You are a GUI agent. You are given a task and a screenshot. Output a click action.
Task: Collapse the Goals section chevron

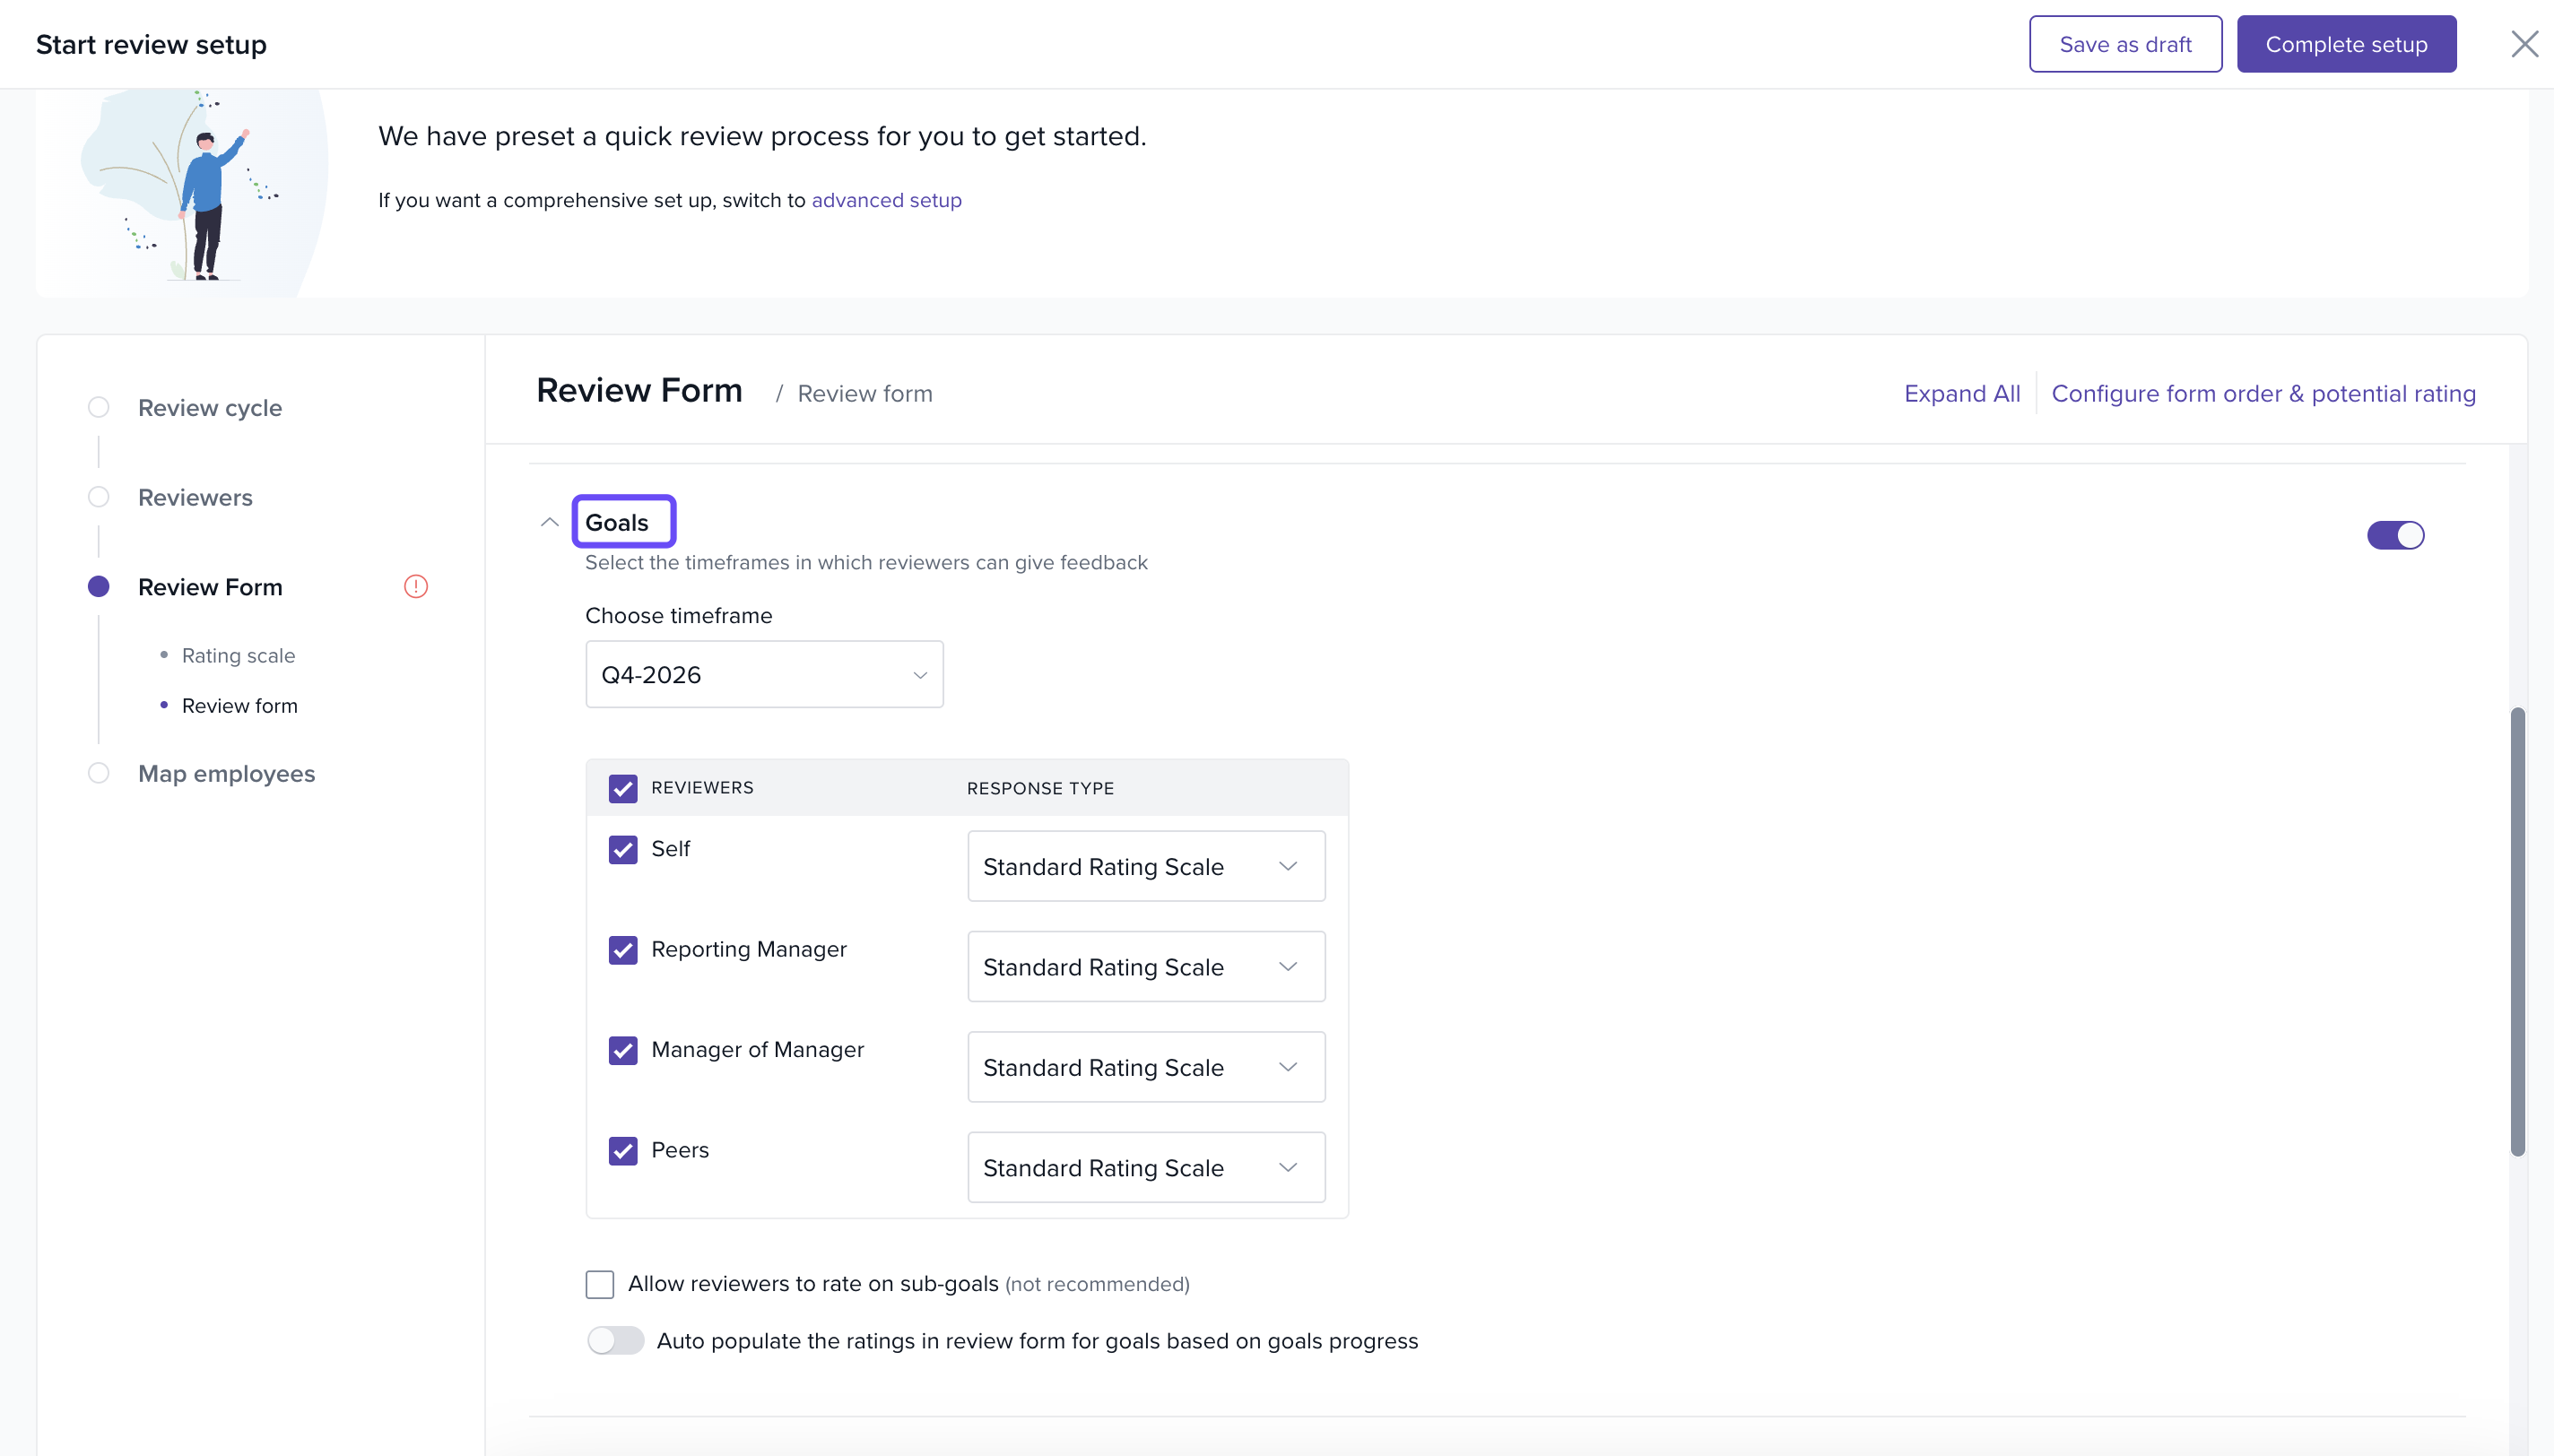549,522
